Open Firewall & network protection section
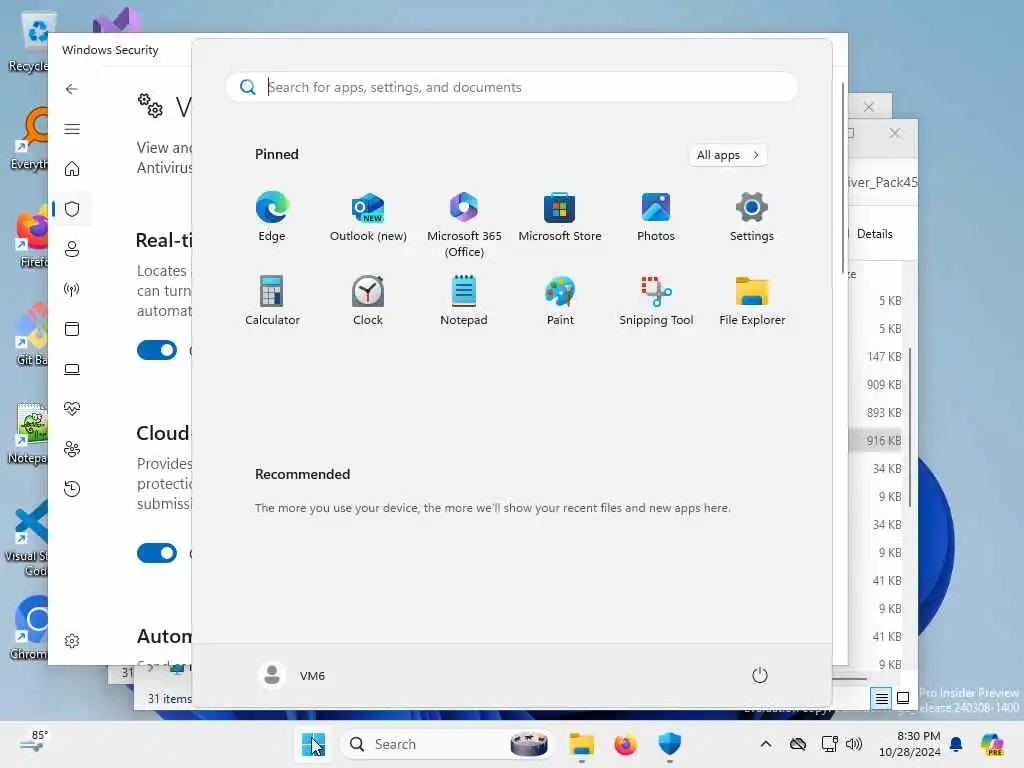 [72, 289]
